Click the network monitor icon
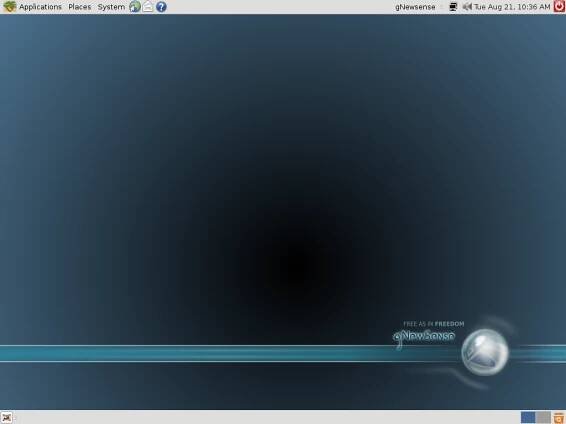 coord(453,6)
